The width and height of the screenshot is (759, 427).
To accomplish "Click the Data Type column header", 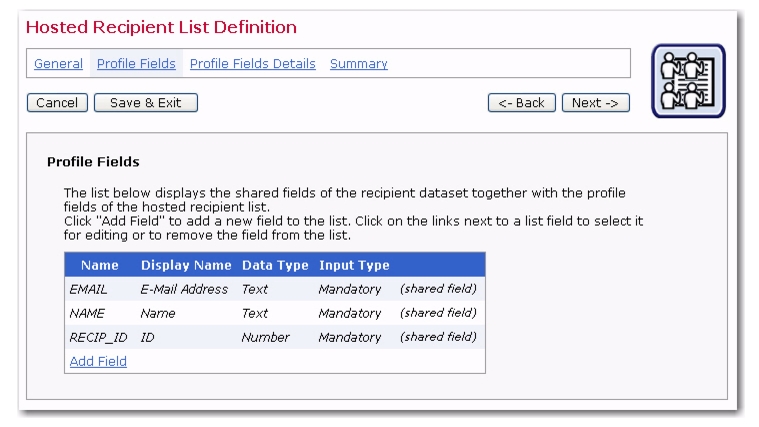I will click(x=275, y=265).
